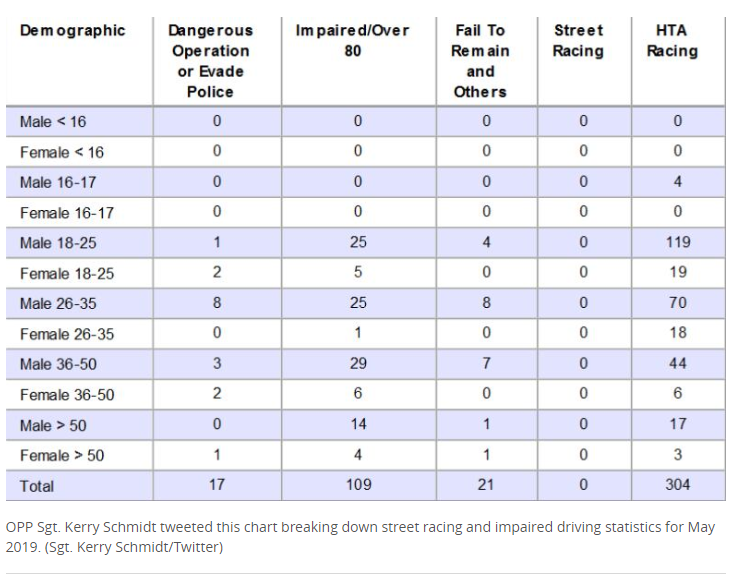The image size is (737, 574).
Task: Click the Street Racing column header
Action: coord(578,40)
